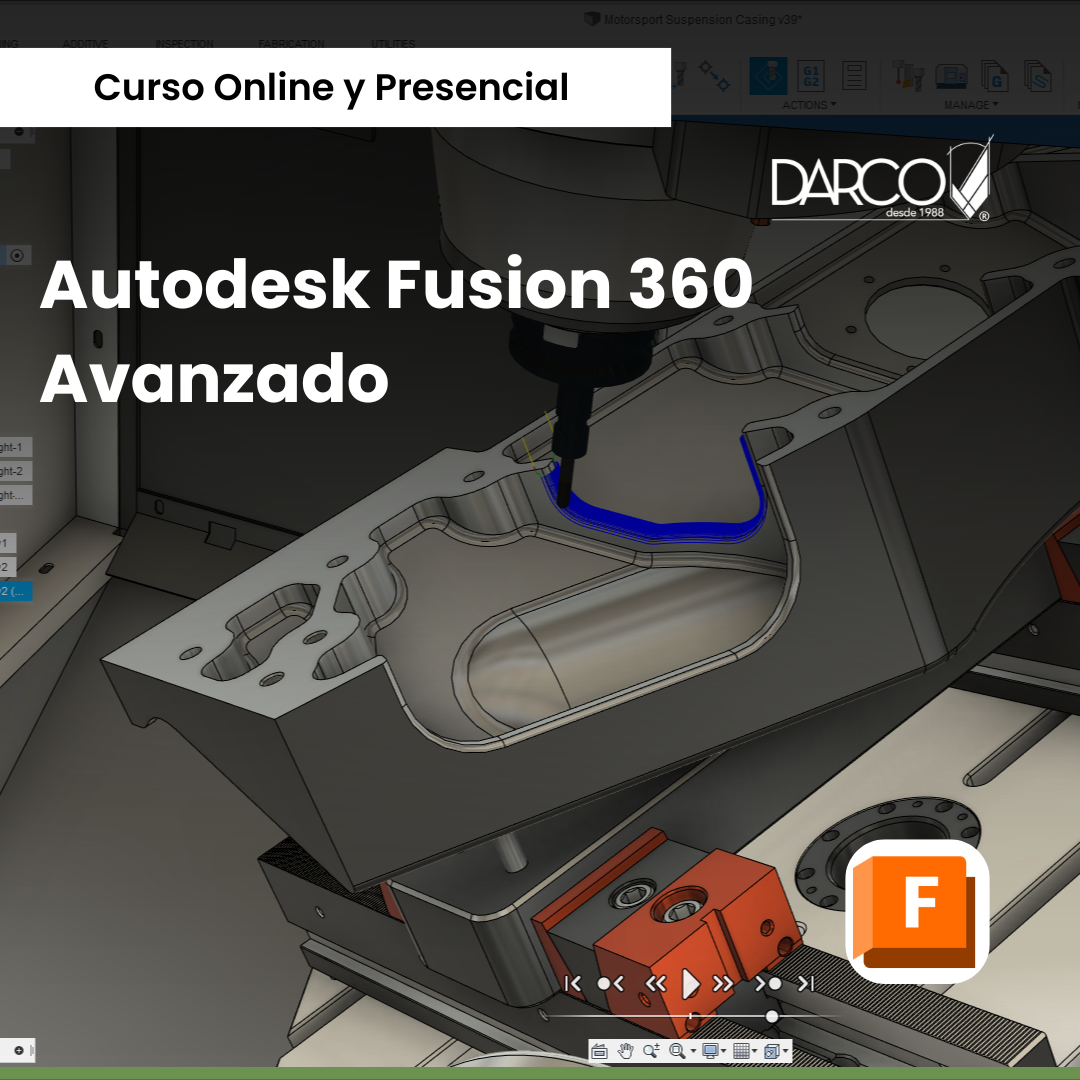
Task: Open the Post Library G icon
Action: (x=994, y=76)
